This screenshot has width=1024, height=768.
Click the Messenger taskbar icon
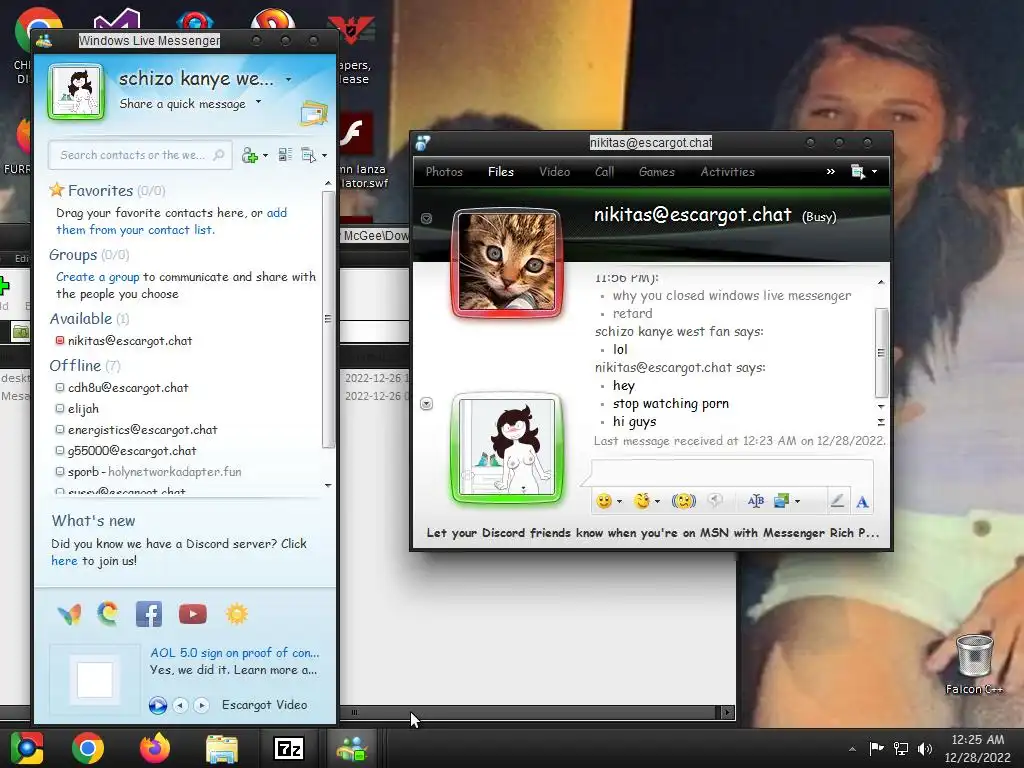(x=353, y=748)
